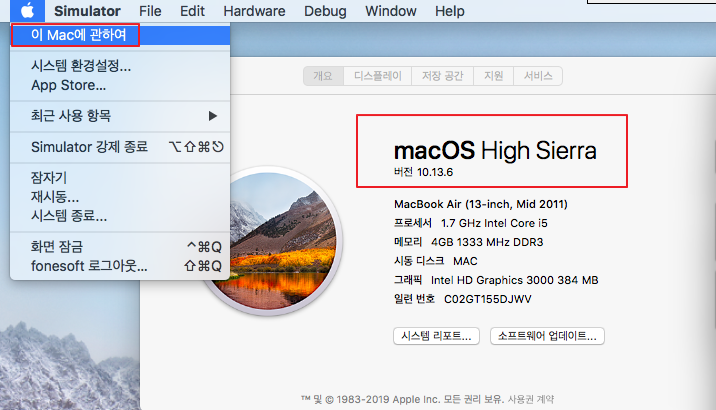
Task: Open the Apple logo menu
Action: point(27,11)
